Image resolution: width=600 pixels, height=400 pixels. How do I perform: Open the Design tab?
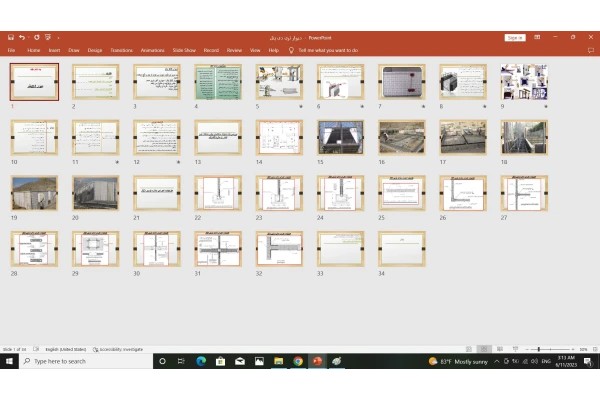(x=95, y=50)
